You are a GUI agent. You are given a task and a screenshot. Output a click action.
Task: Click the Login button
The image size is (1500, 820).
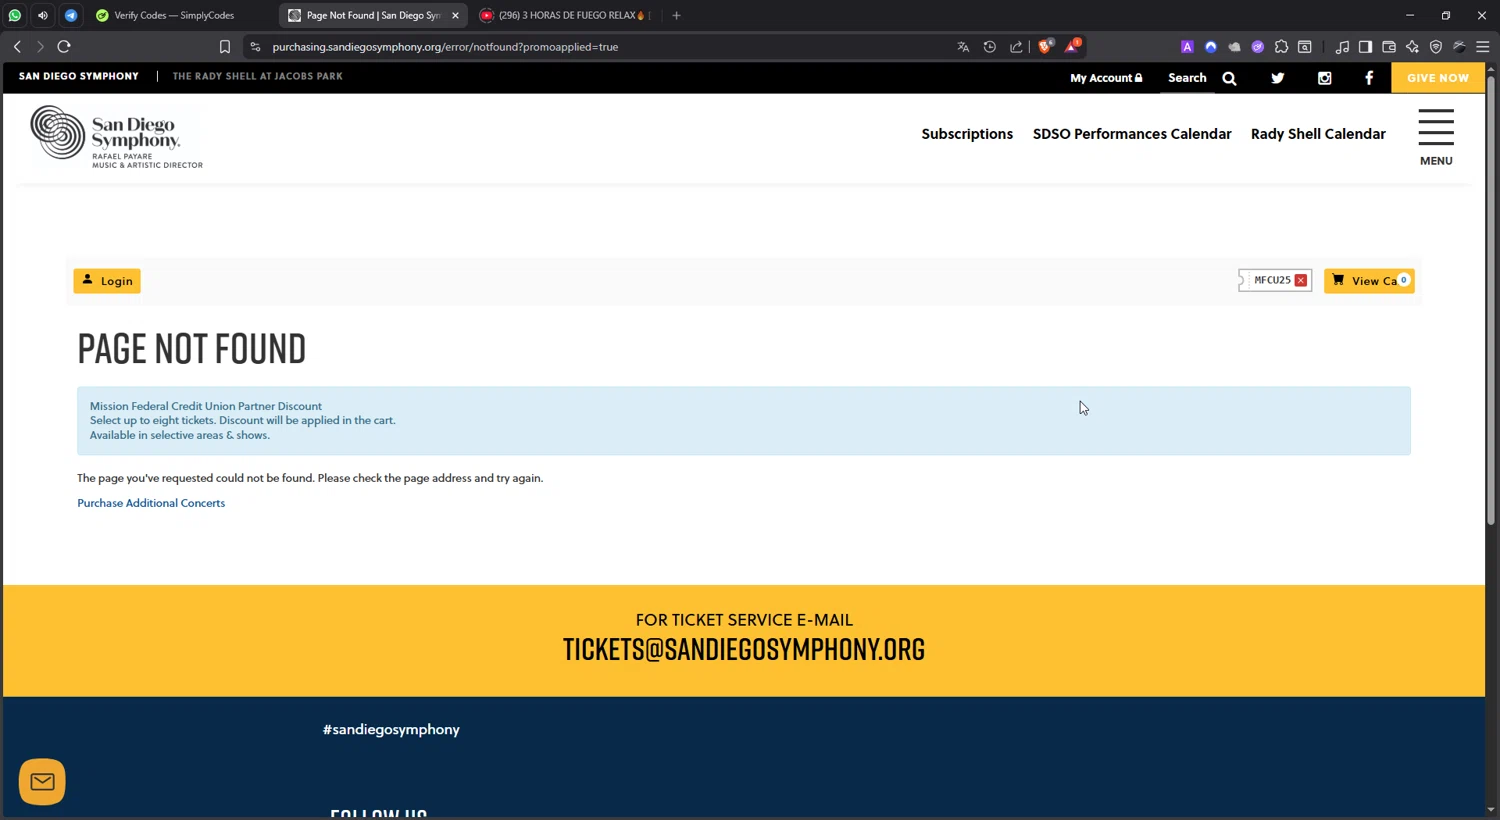pyautogui.click(x=107, y=281)
